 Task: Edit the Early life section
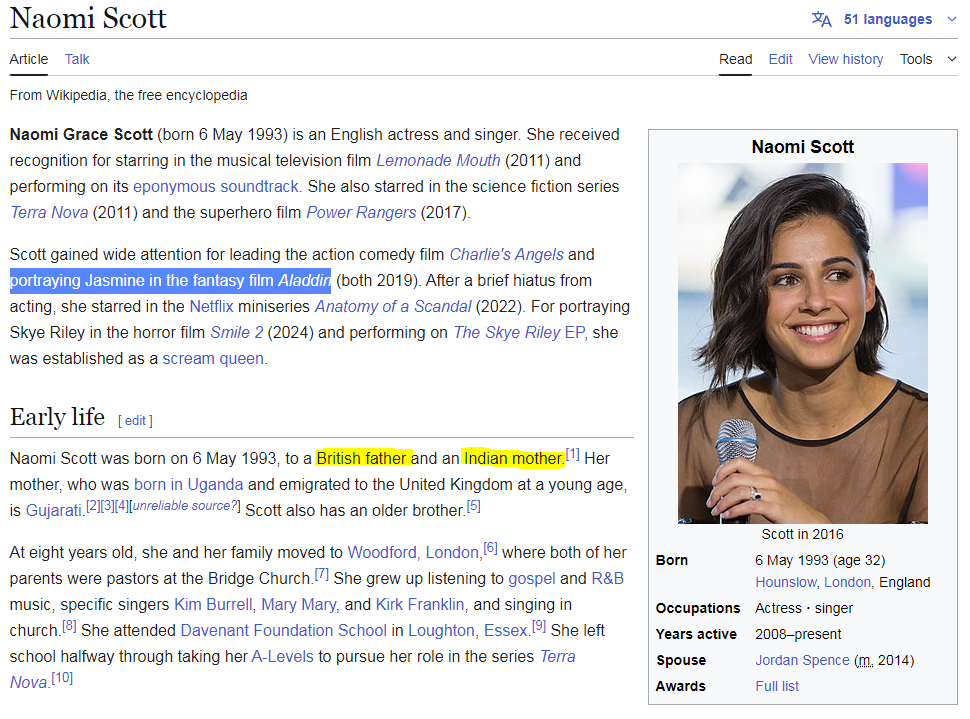tap(135, 421)
